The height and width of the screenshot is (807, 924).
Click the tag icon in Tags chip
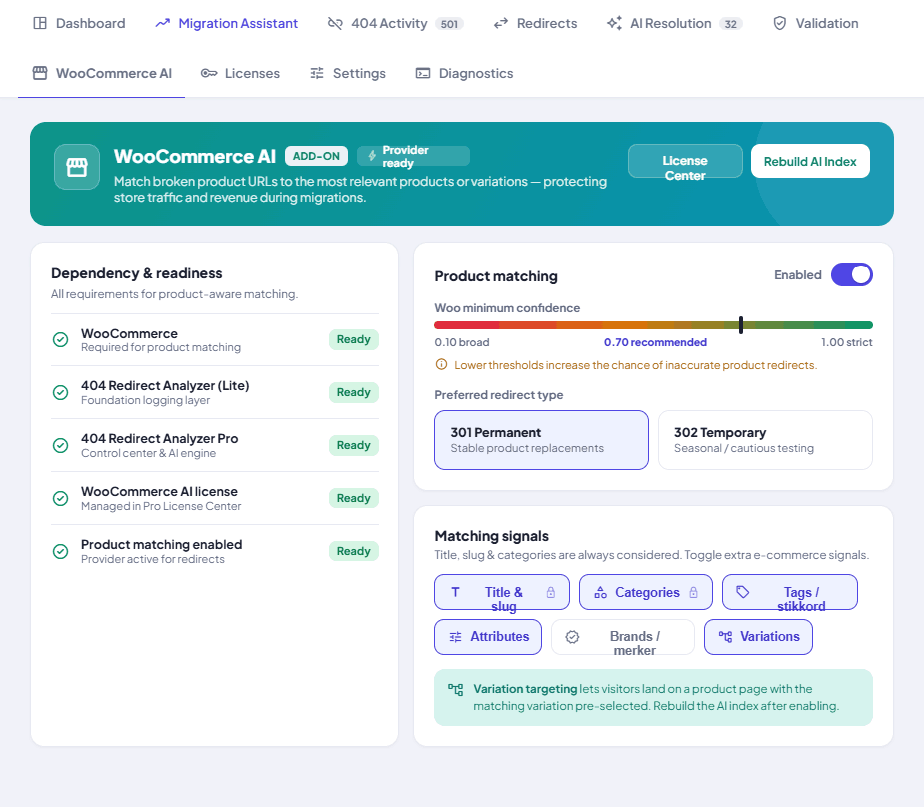point(742,592)
